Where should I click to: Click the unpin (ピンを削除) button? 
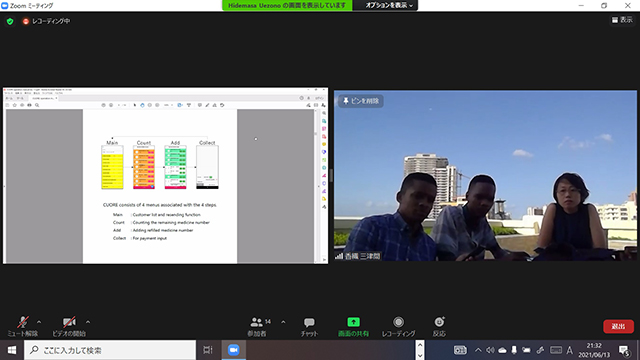pos(361,101)
